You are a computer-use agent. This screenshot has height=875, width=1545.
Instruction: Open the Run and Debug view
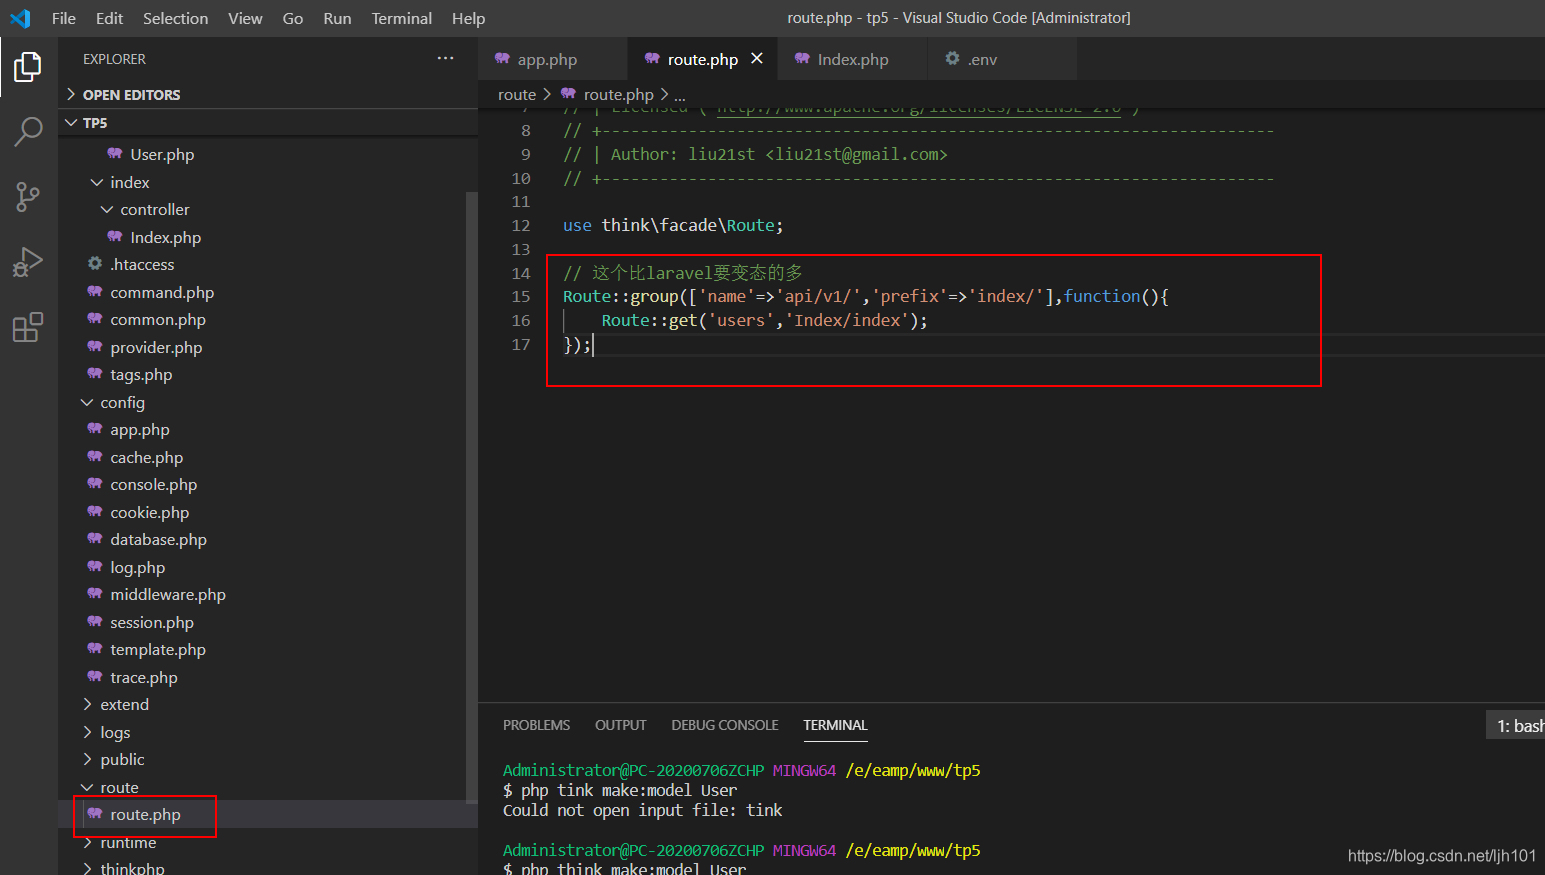(28, 262)
